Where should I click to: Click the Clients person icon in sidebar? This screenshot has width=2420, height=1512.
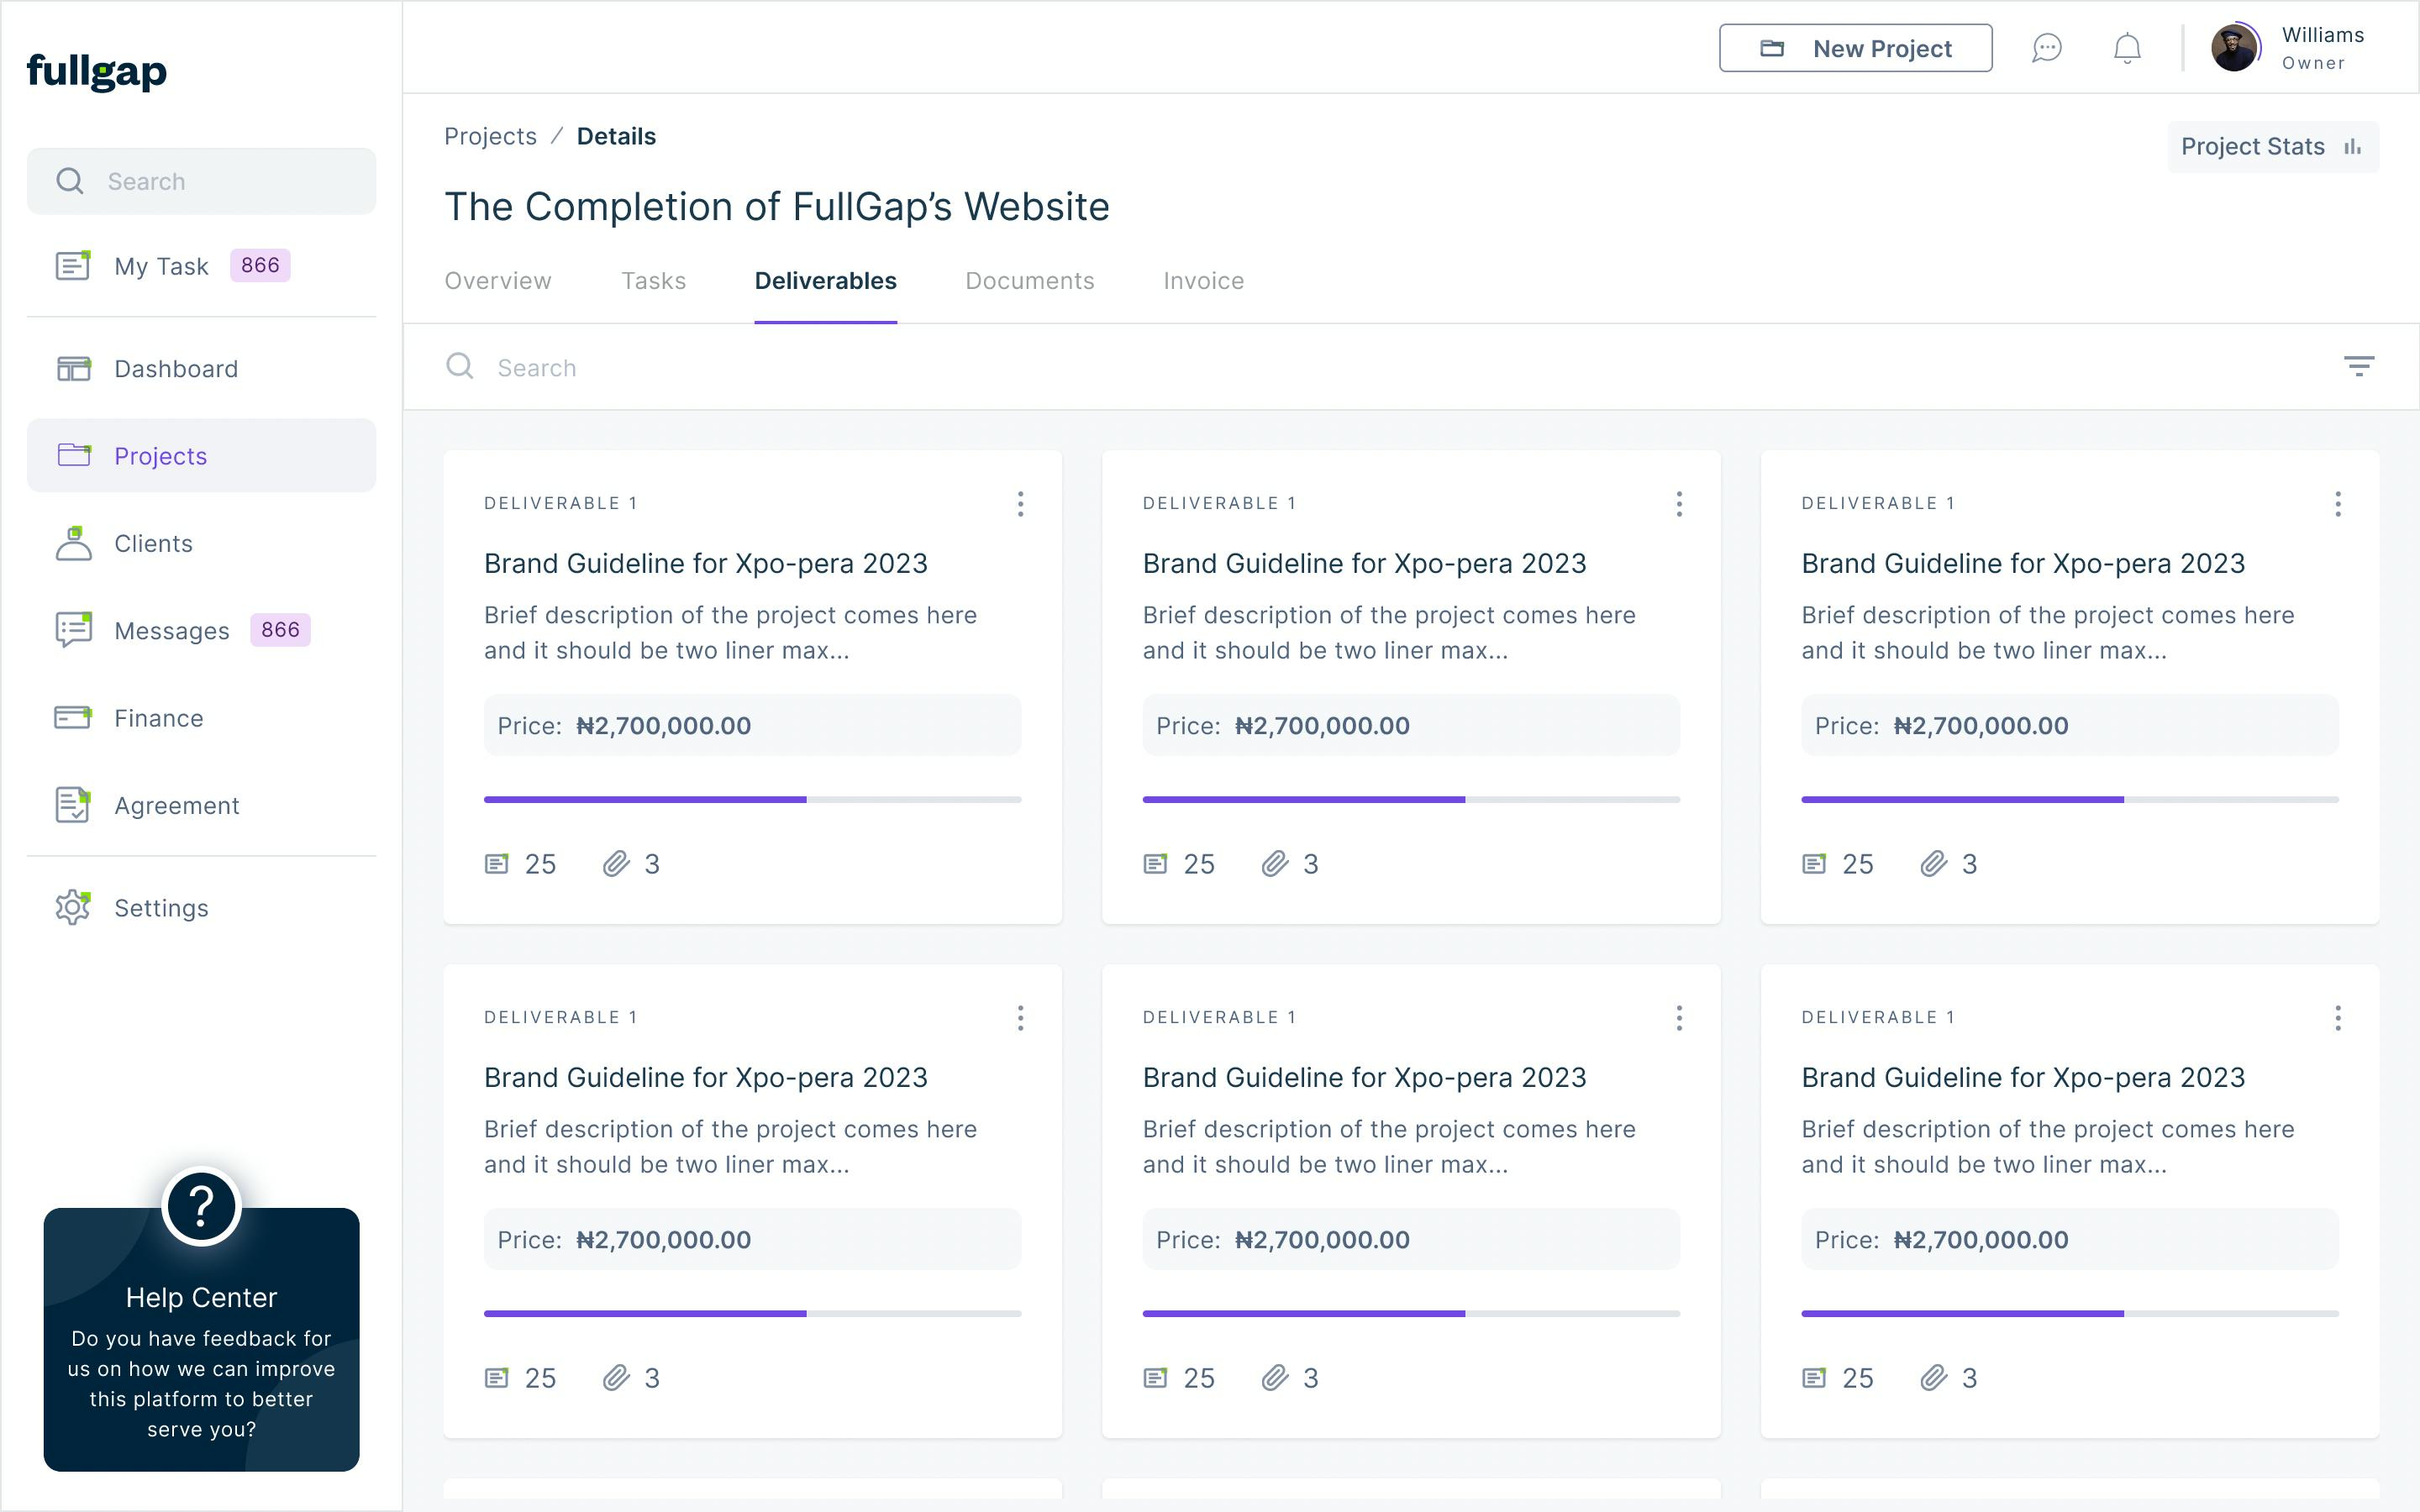coord(73,543)
